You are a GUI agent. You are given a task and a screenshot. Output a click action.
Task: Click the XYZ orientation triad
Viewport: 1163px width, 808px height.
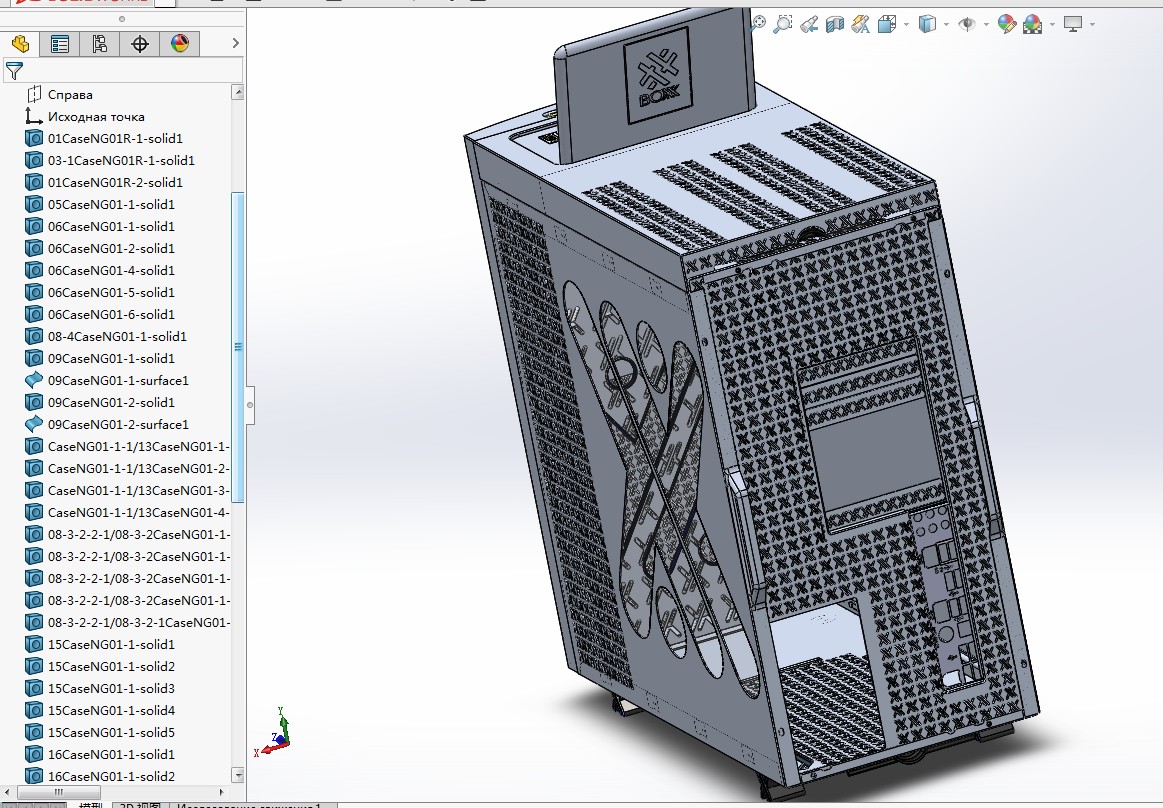point(272,732)
